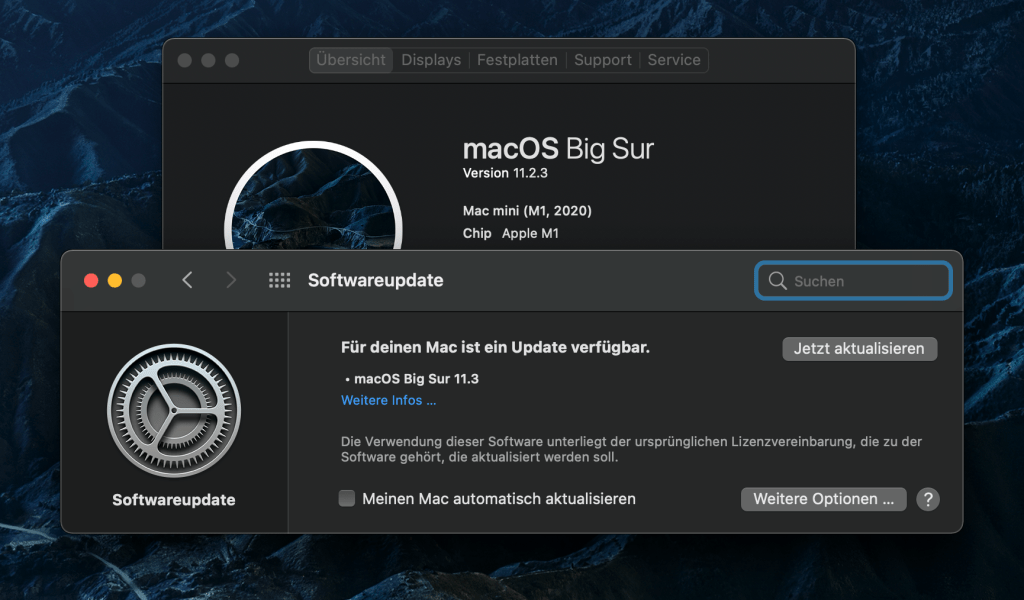Viewport: 1024px width, 600px height.
Task: Open the Festplatten tab
Action: coord(517,60)
